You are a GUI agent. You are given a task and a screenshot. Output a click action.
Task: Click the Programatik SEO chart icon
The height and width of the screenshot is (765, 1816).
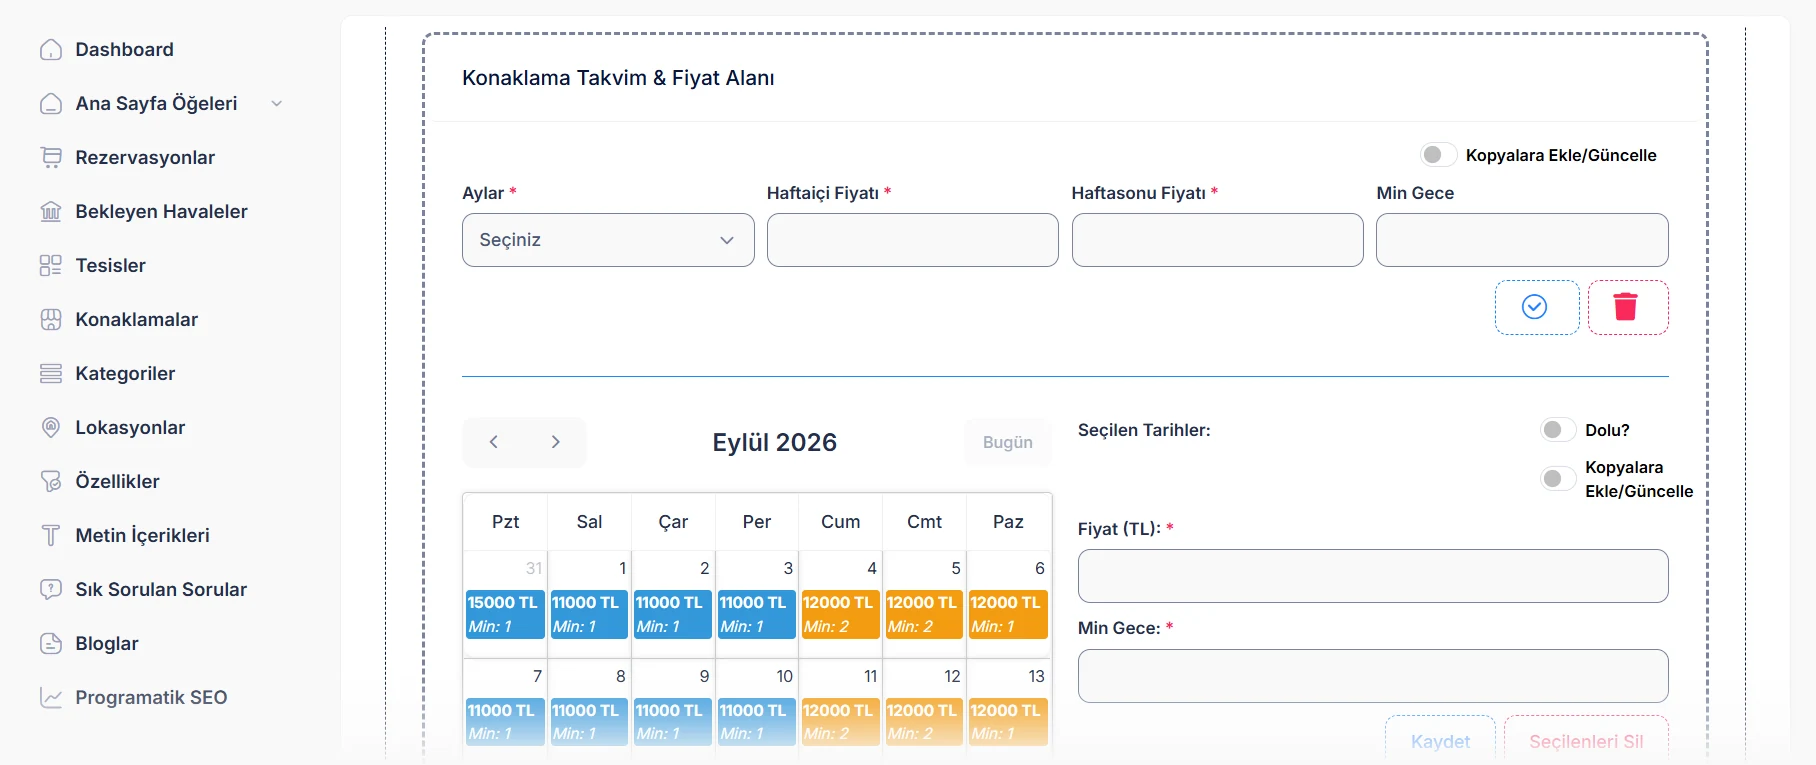pyautogui.click(x=51, y=698)
